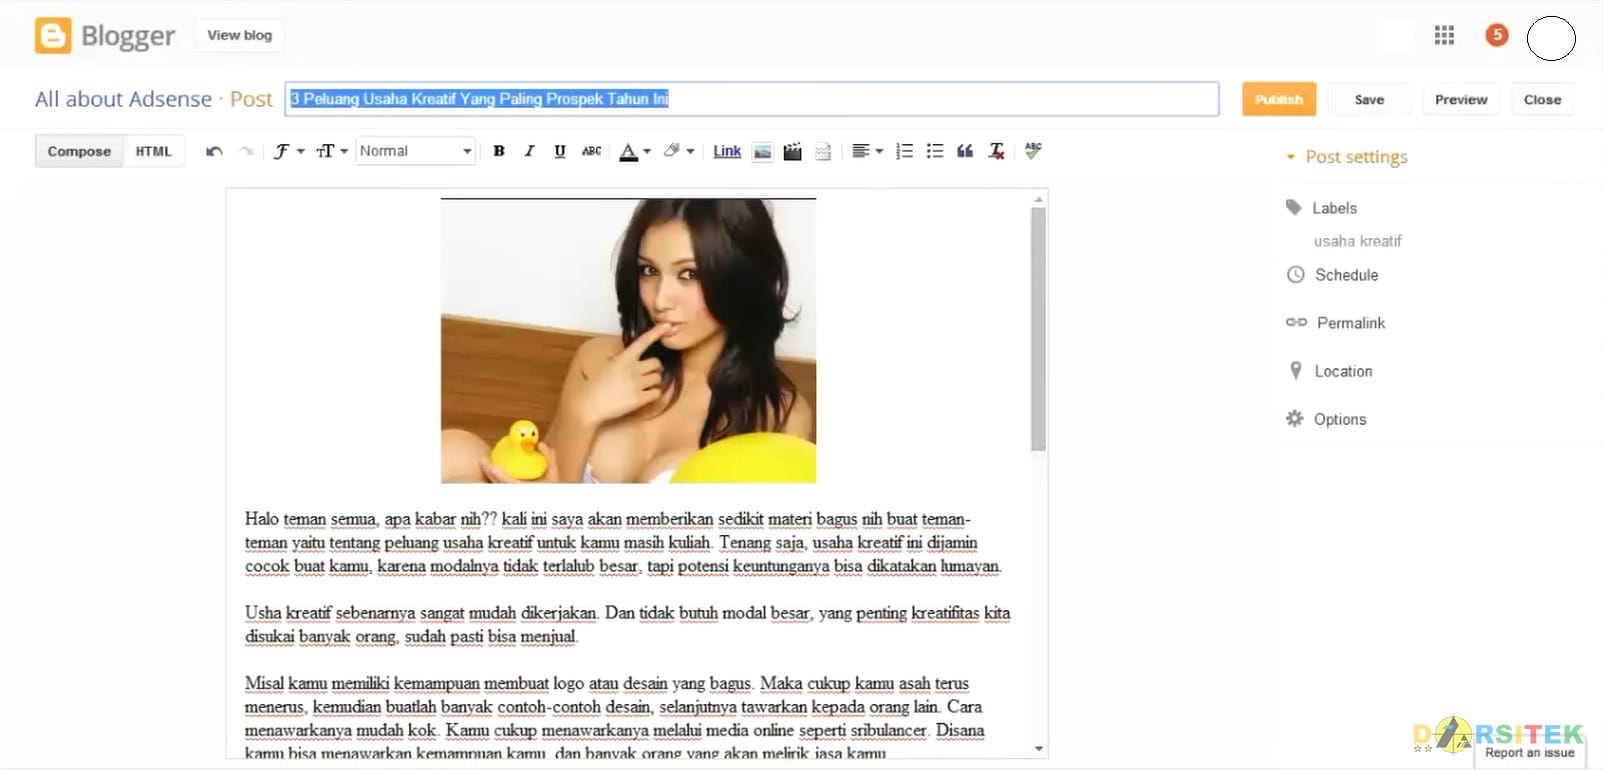Apply numbered list formatting
The image size is (1603, 770).
point(904,151)
